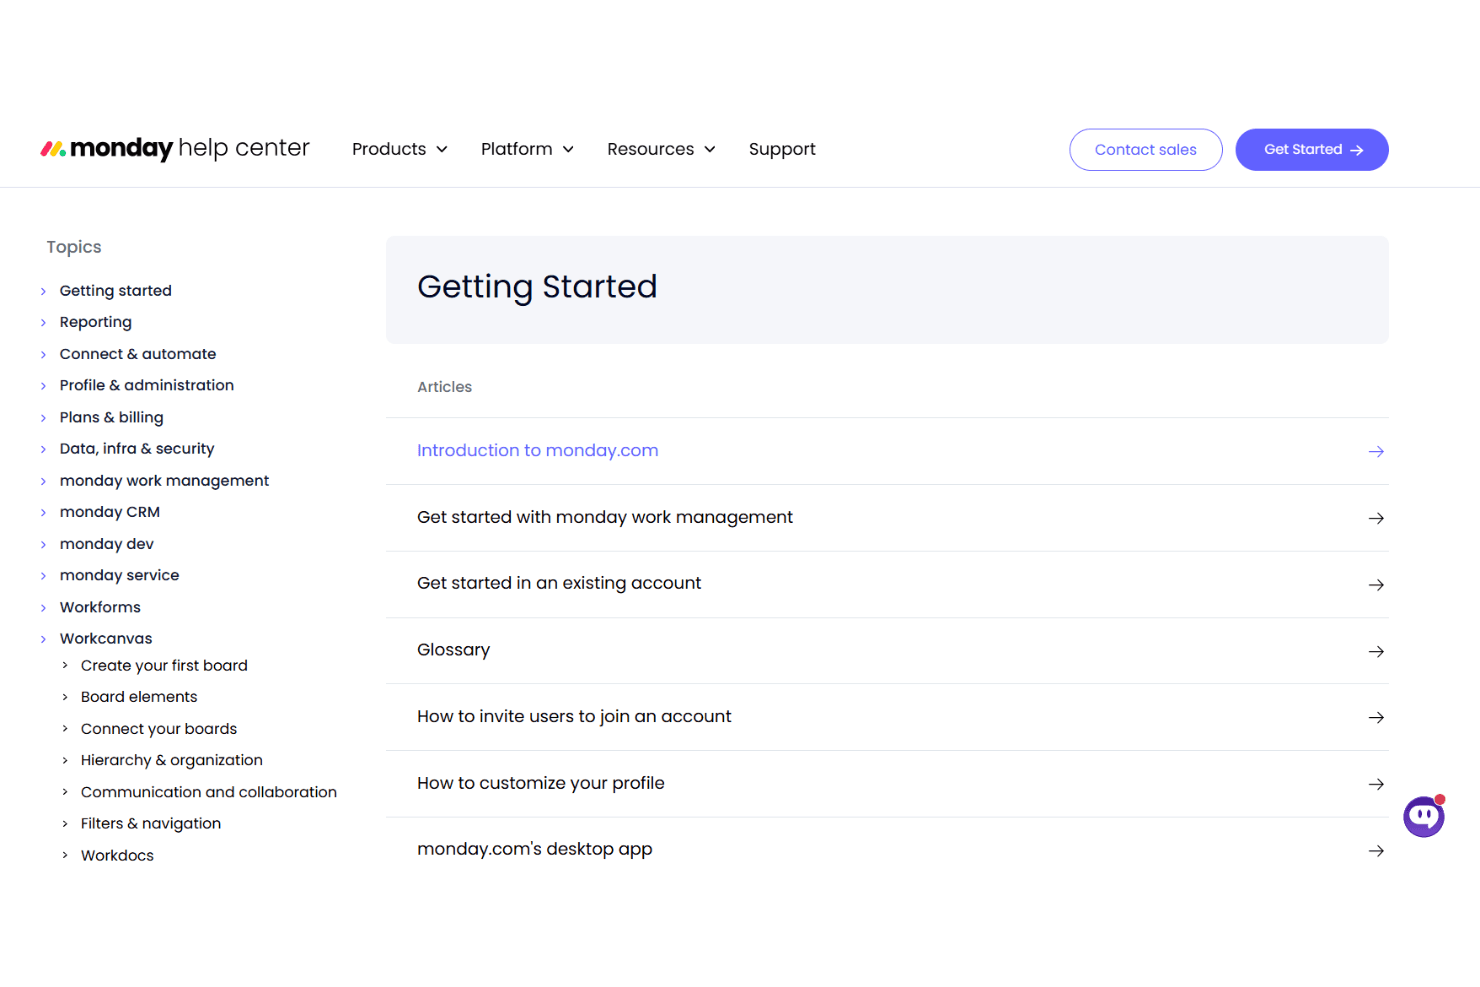Image resolution: width=1480 pixels, height=987 pixels.
Task: Open Get started in an existing account article
Action: [x=559, y=584]
